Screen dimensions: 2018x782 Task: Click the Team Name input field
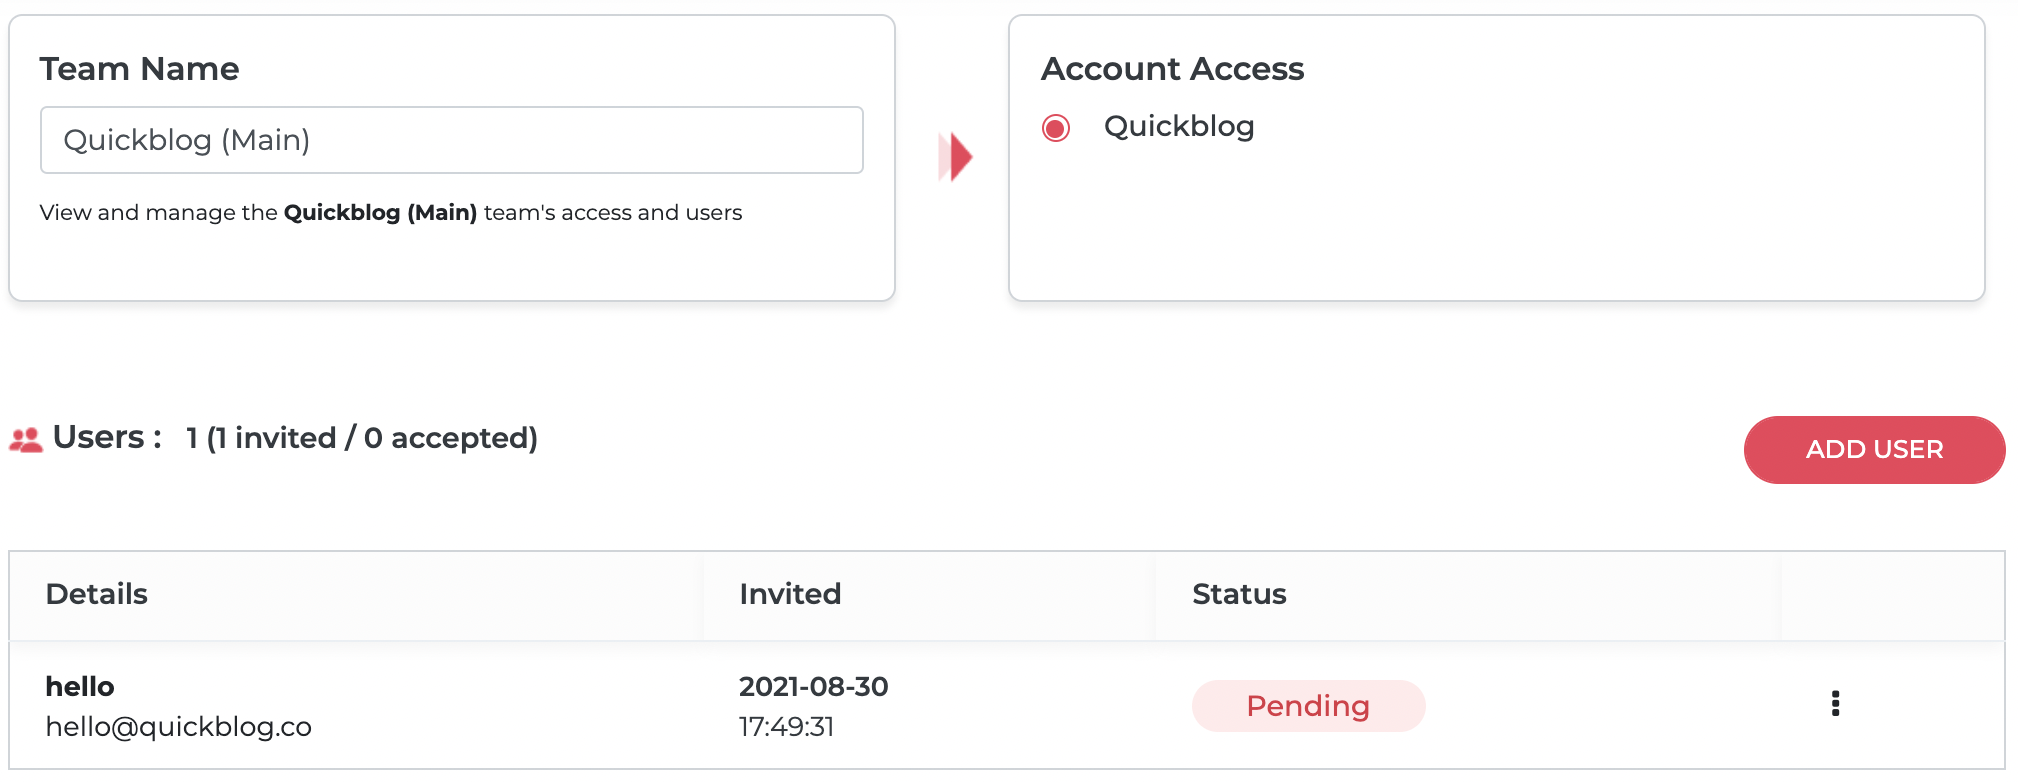pos(452,140)
